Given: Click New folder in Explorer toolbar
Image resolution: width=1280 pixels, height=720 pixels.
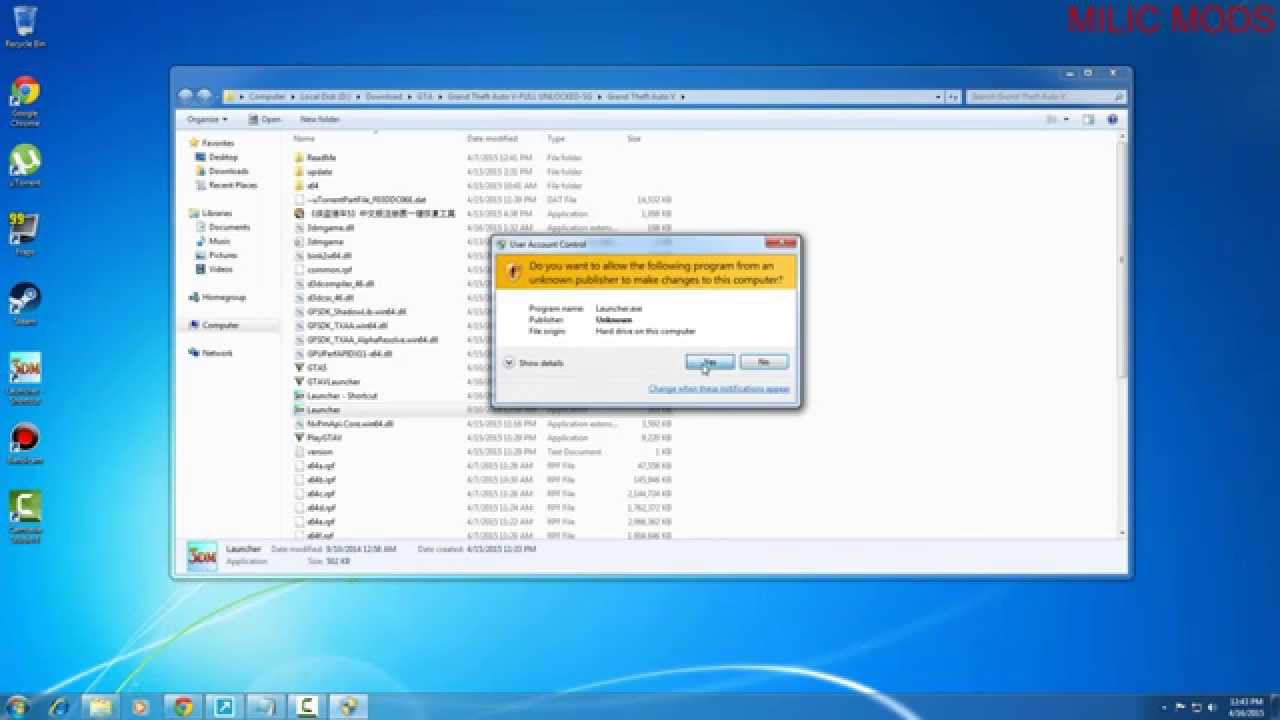Looking at the screenshot, I should tap(320, 119).
